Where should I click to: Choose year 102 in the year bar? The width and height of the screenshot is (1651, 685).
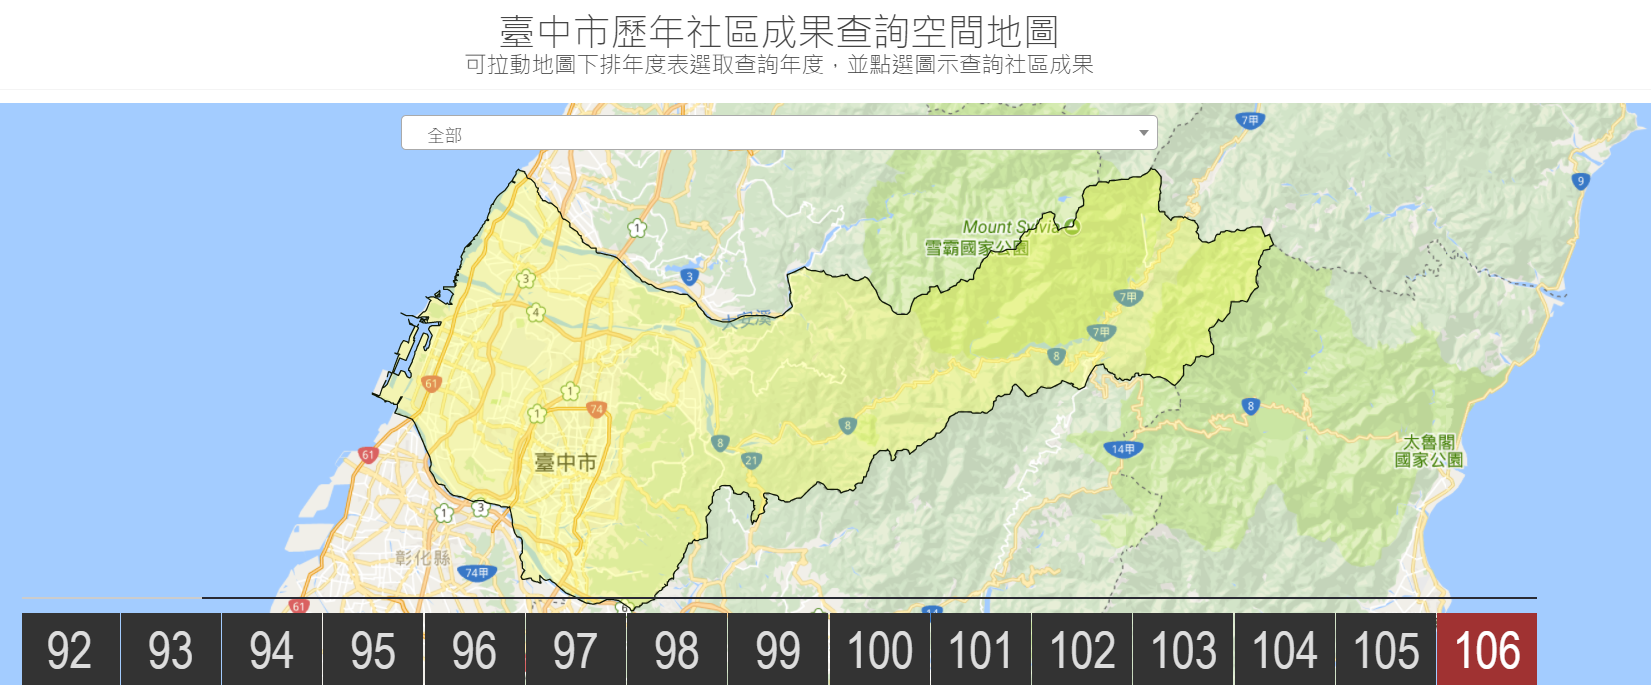coord(1082,650)
